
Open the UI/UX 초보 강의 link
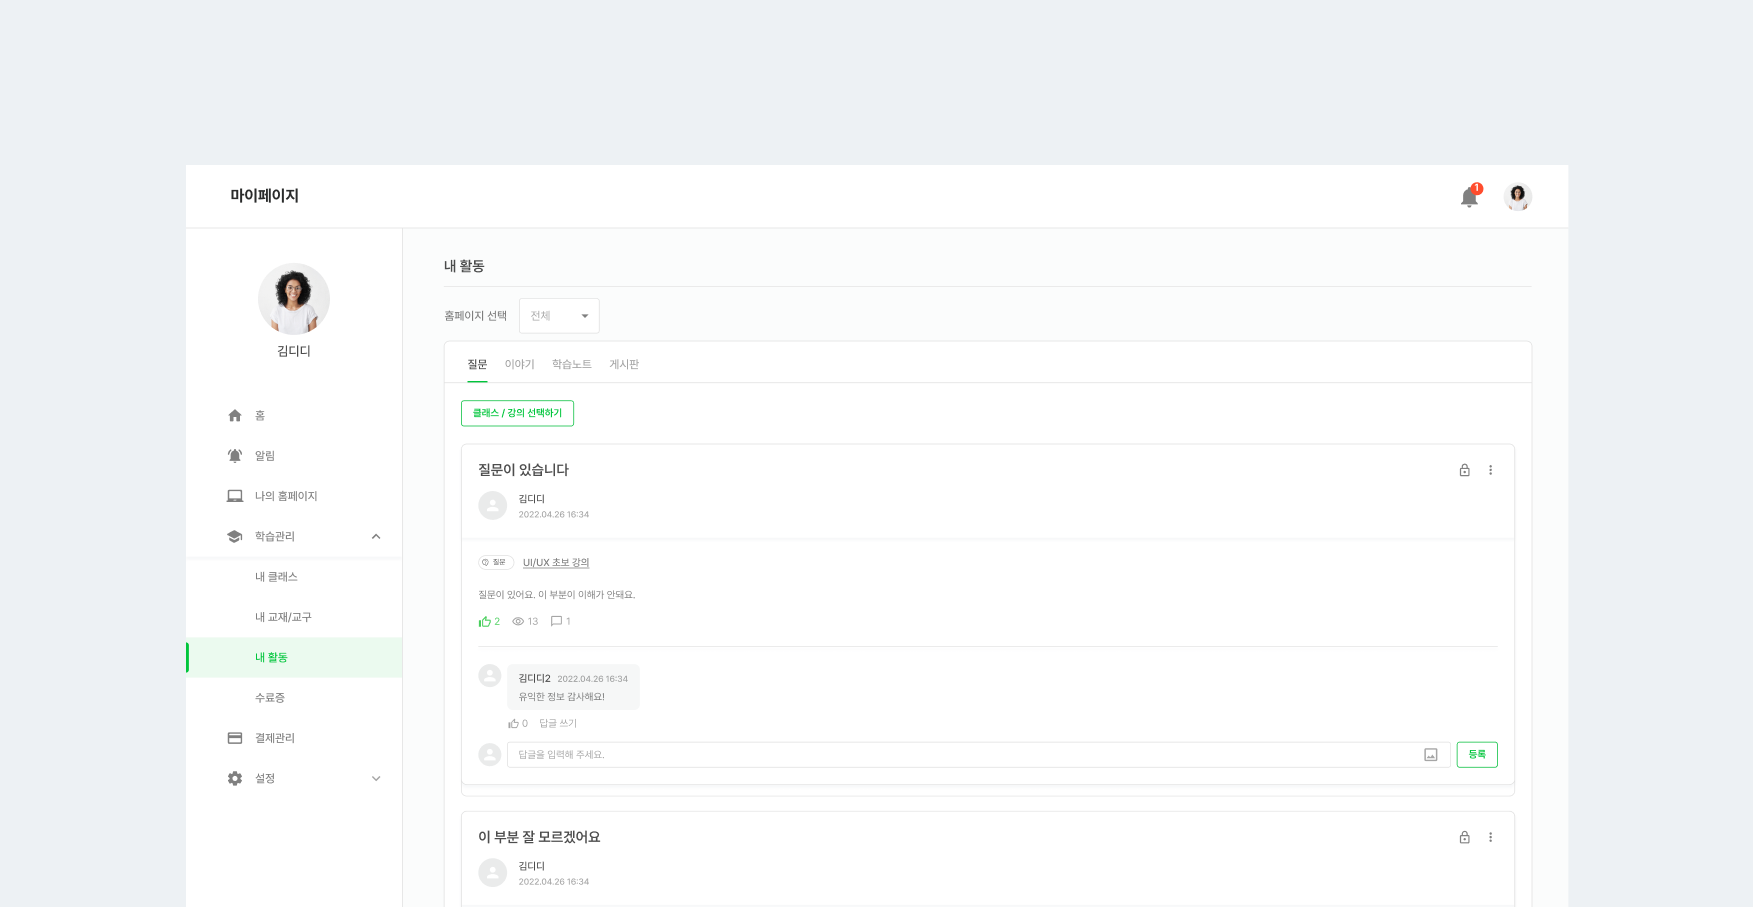point(556,563)
